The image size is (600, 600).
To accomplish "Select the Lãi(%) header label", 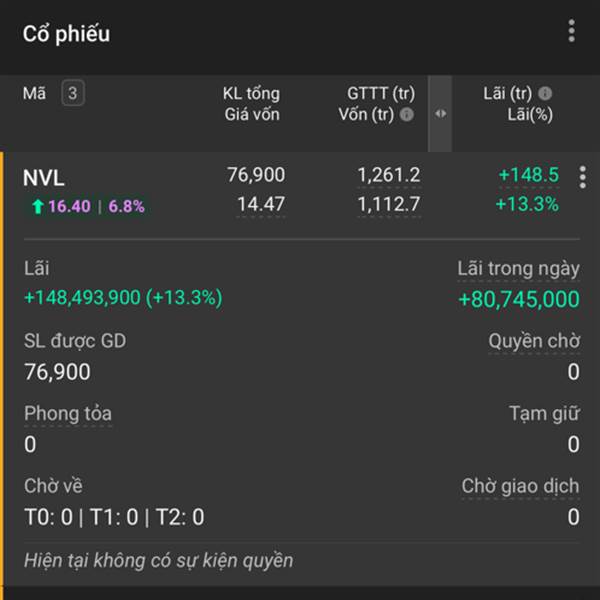I will pos(530,114).
